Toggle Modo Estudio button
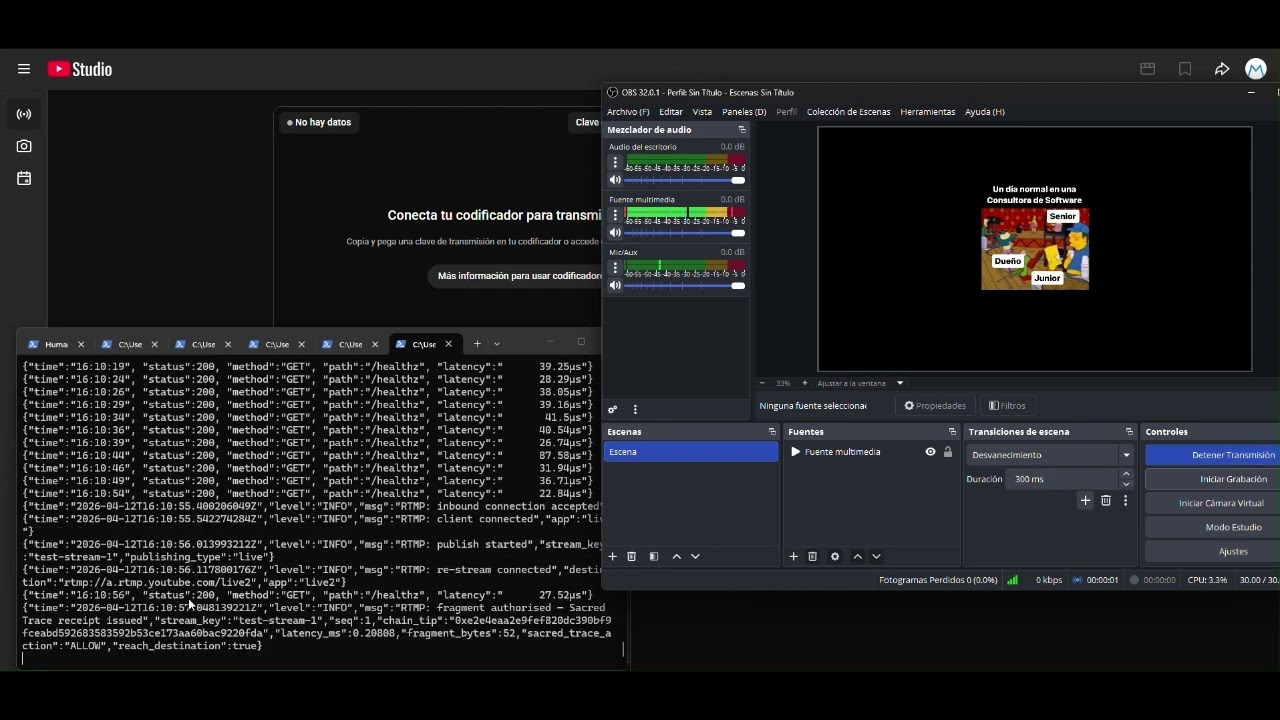 click(1213, 527)
